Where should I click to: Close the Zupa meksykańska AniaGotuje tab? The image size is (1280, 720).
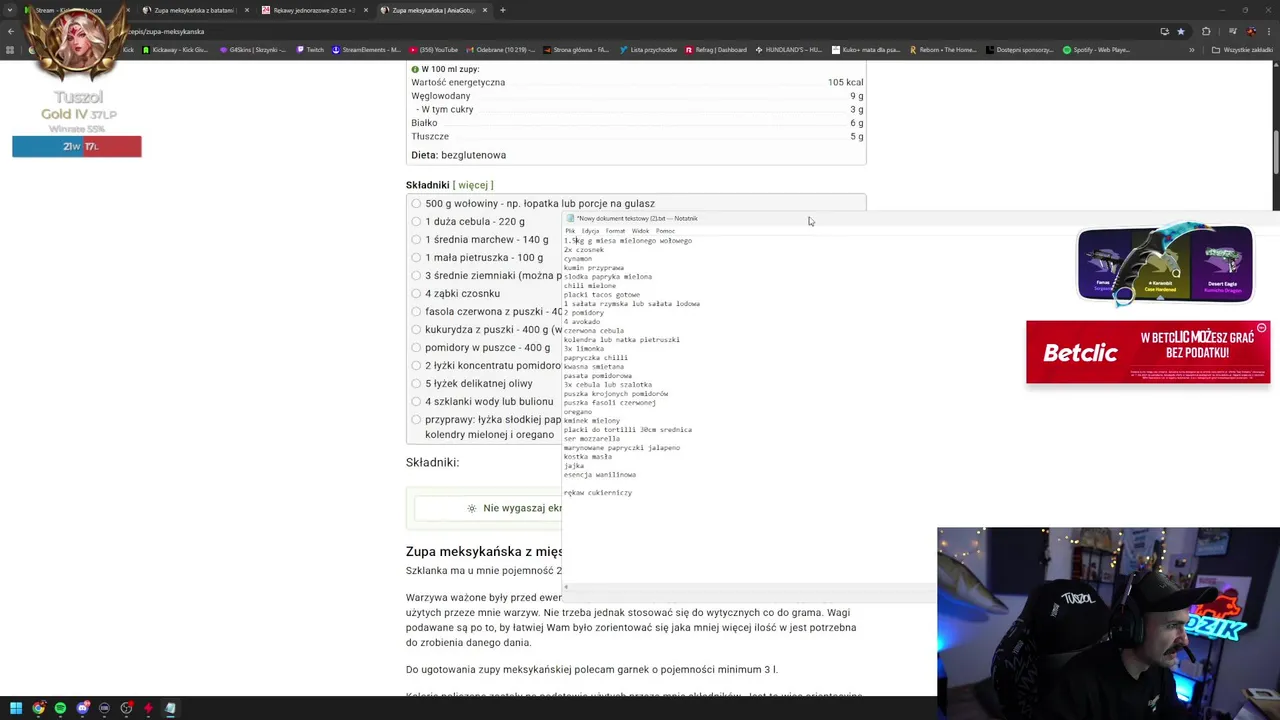pyautogui.click(x=485, y=10)
